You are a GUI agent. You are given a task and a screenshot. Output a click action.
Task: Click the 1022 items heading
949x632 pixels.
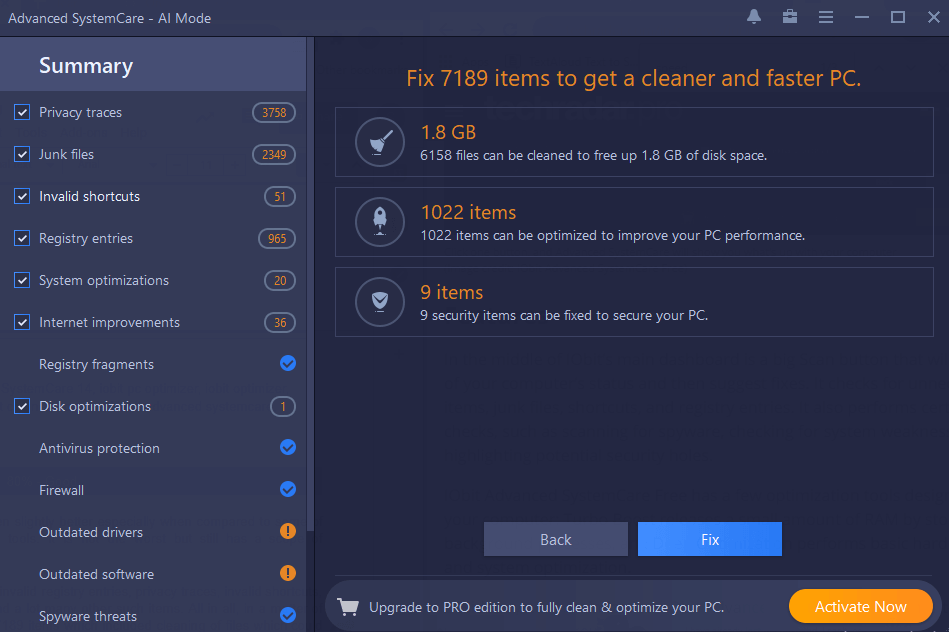click(468, 212)
